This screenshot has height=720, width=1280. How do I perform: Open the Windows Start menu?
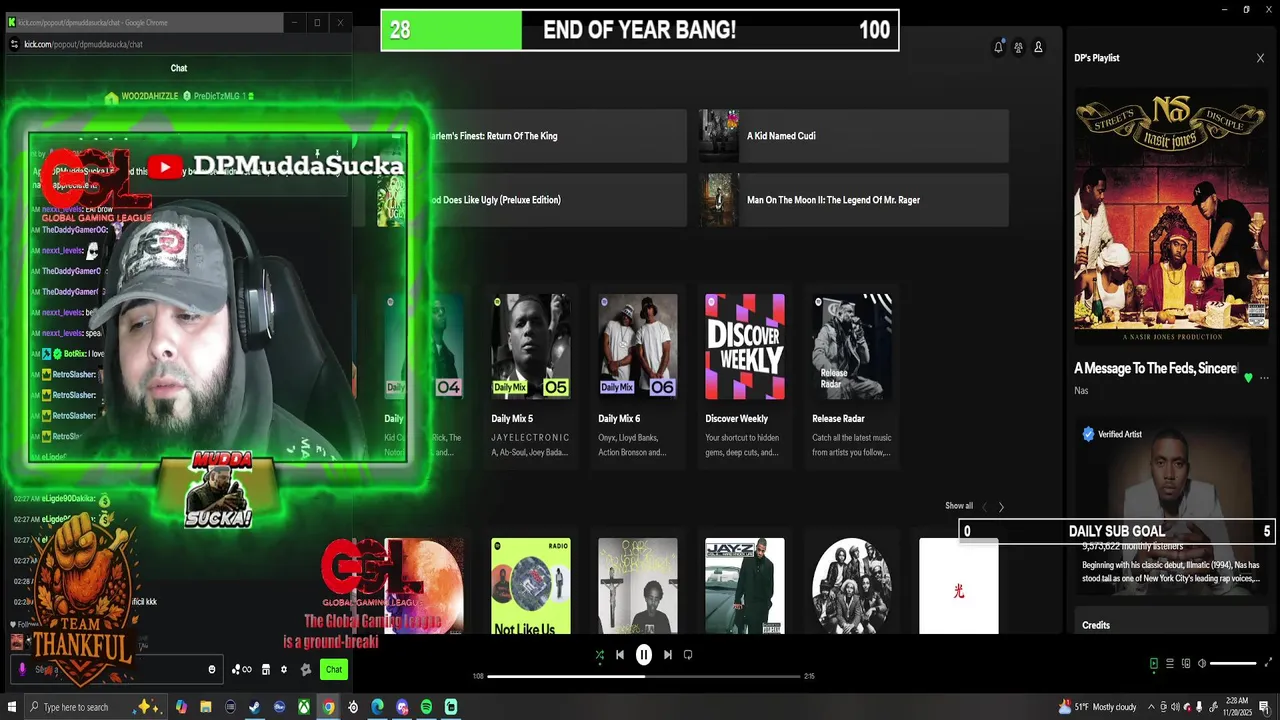tap(12, 707)
